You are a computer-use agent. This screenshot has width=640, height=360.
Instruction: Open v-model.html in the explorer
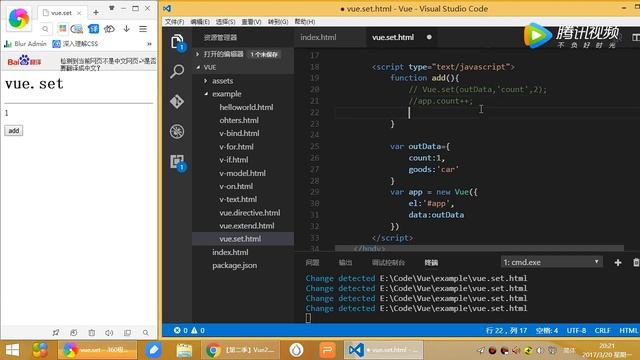tap(242, 173)
